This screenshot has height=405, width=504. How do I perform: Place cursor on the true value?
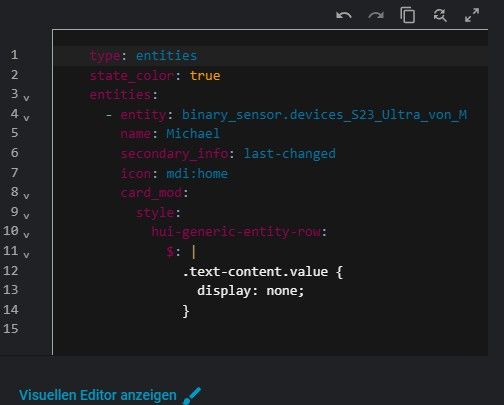coord(205,76)
